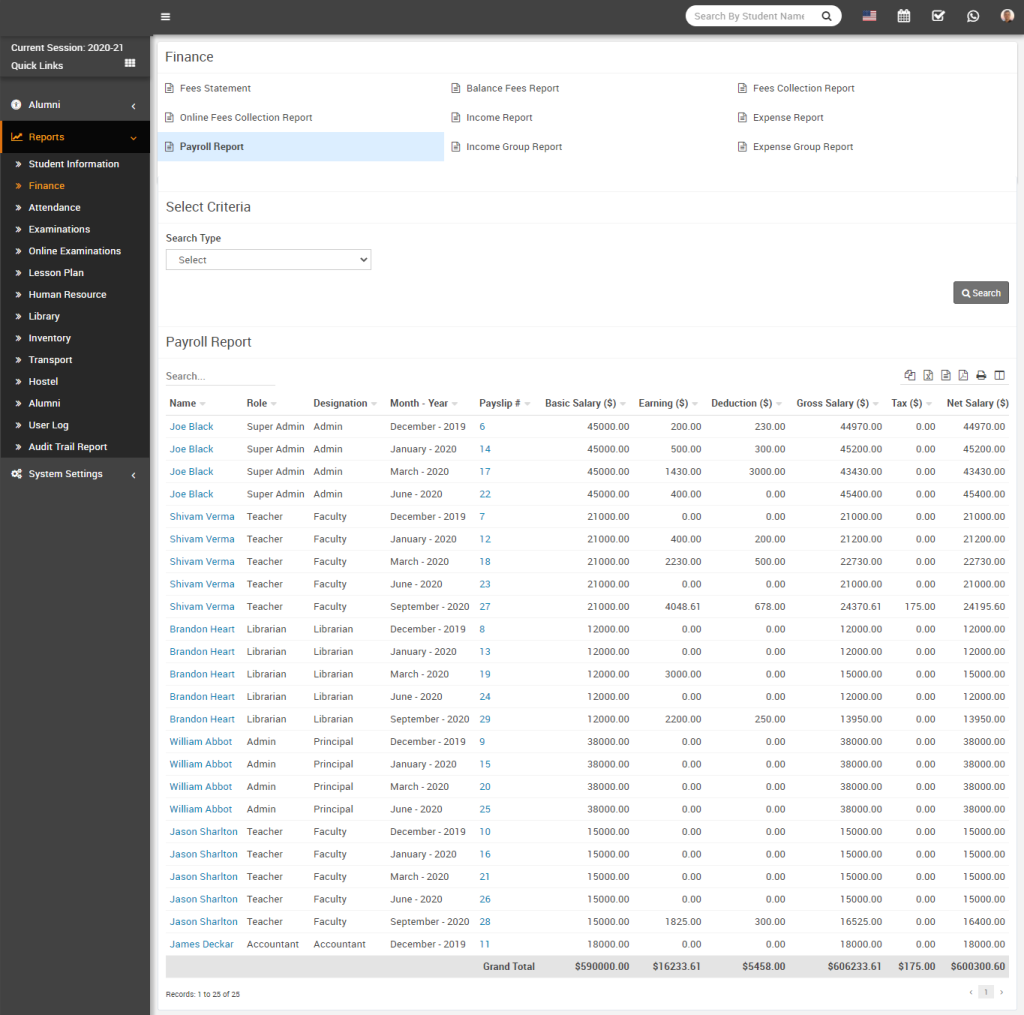Open Brandon Heart's September 2020 row name

202,719
